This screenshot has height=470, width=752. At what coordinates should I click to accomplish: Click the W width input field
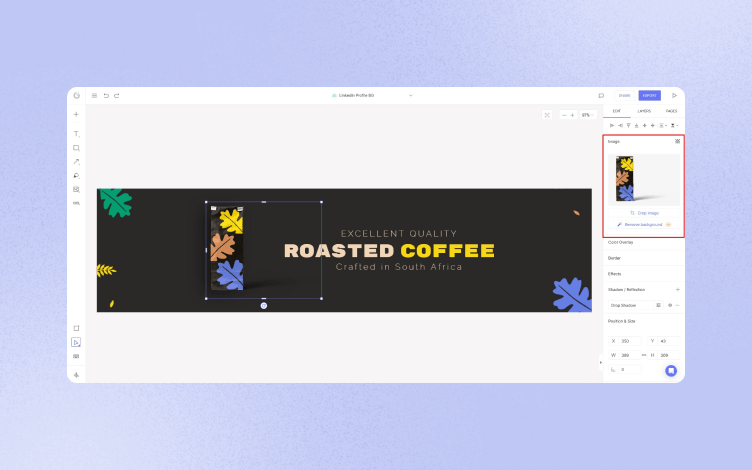click(x=625, y=355)
